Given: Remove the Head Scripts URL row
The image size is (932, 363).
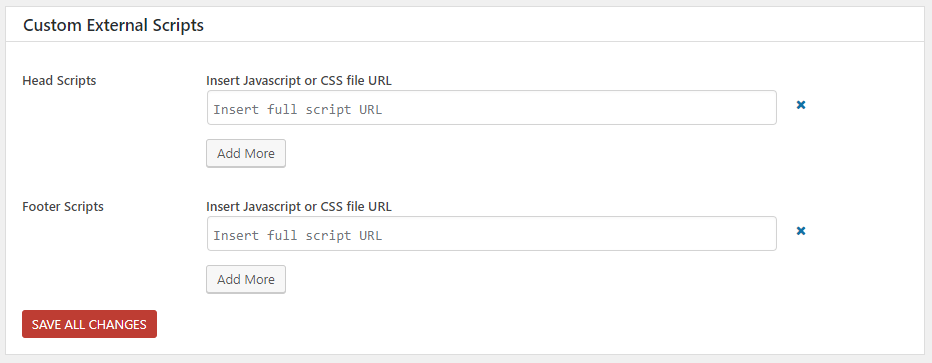Looking at the screenshot, I should [x=801, y=105].
